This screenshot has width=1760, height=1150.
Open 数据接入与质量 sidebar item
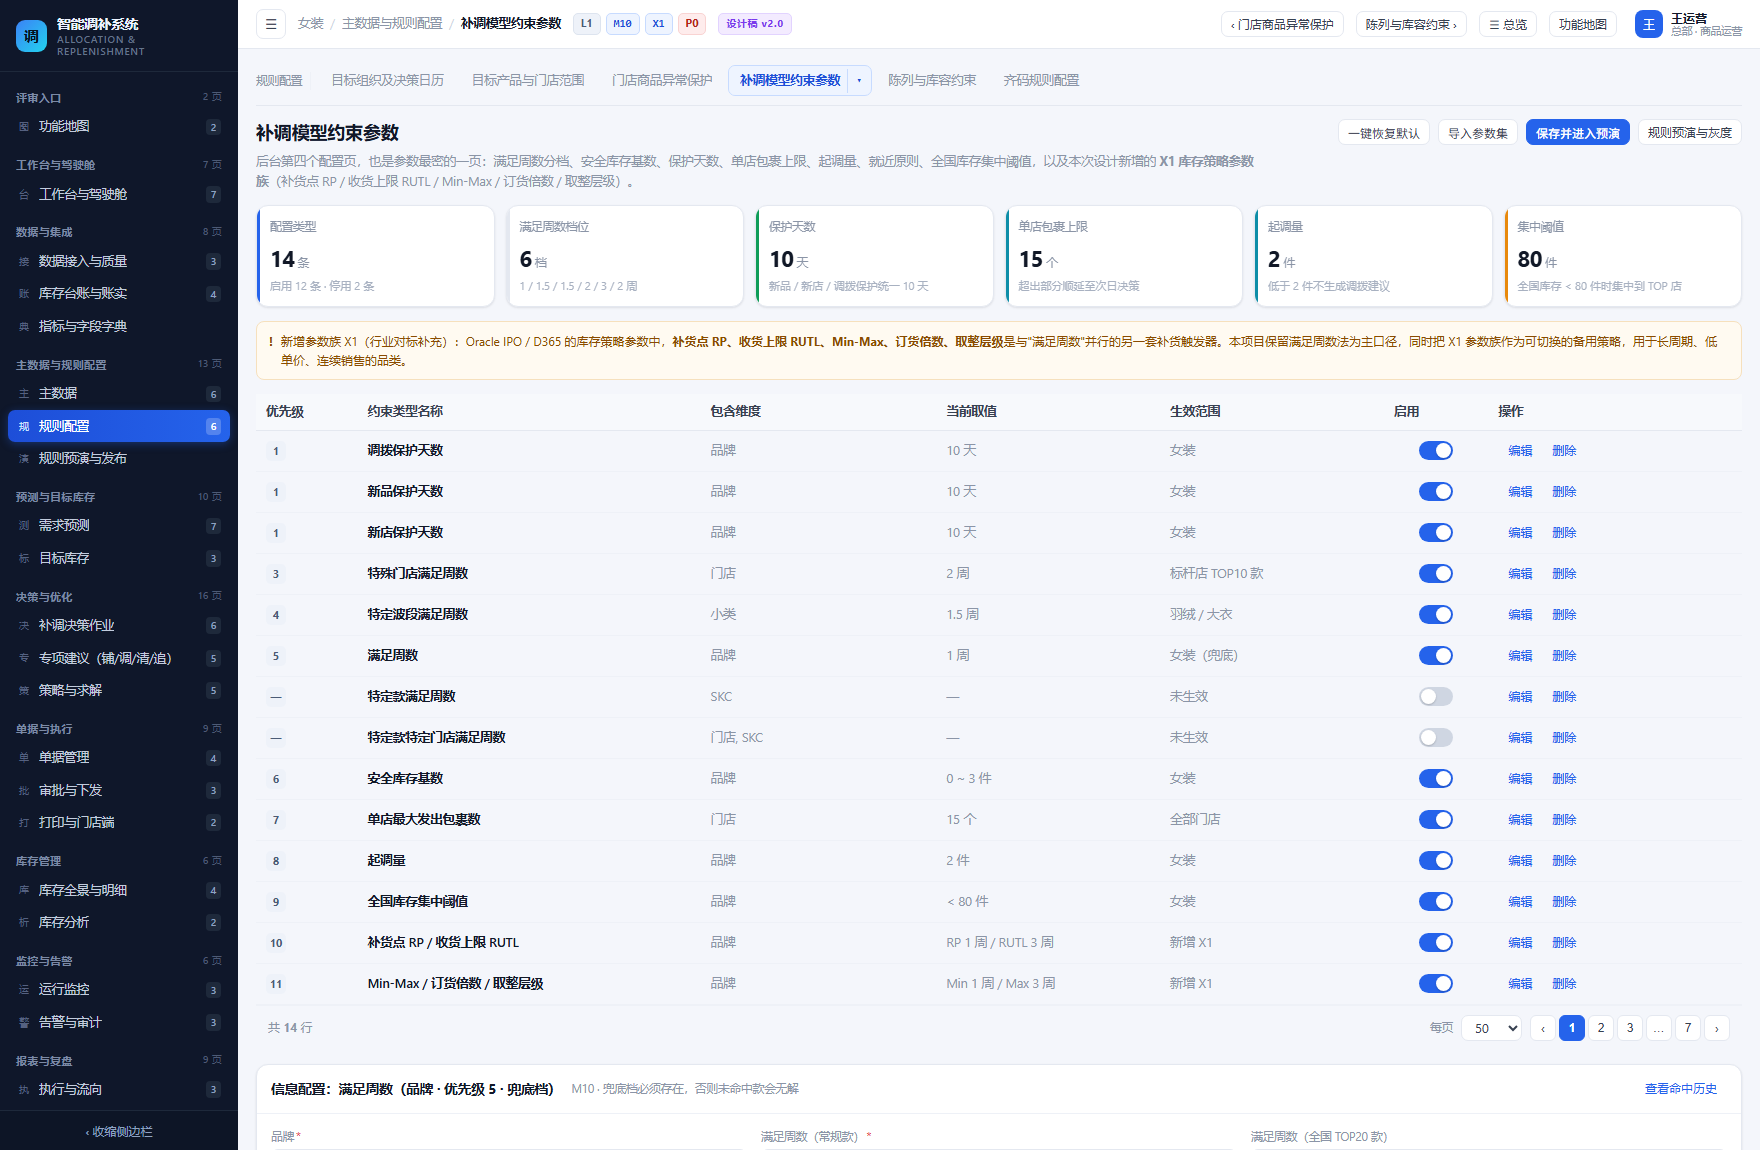pyautogui.click(x=119, y=262)
